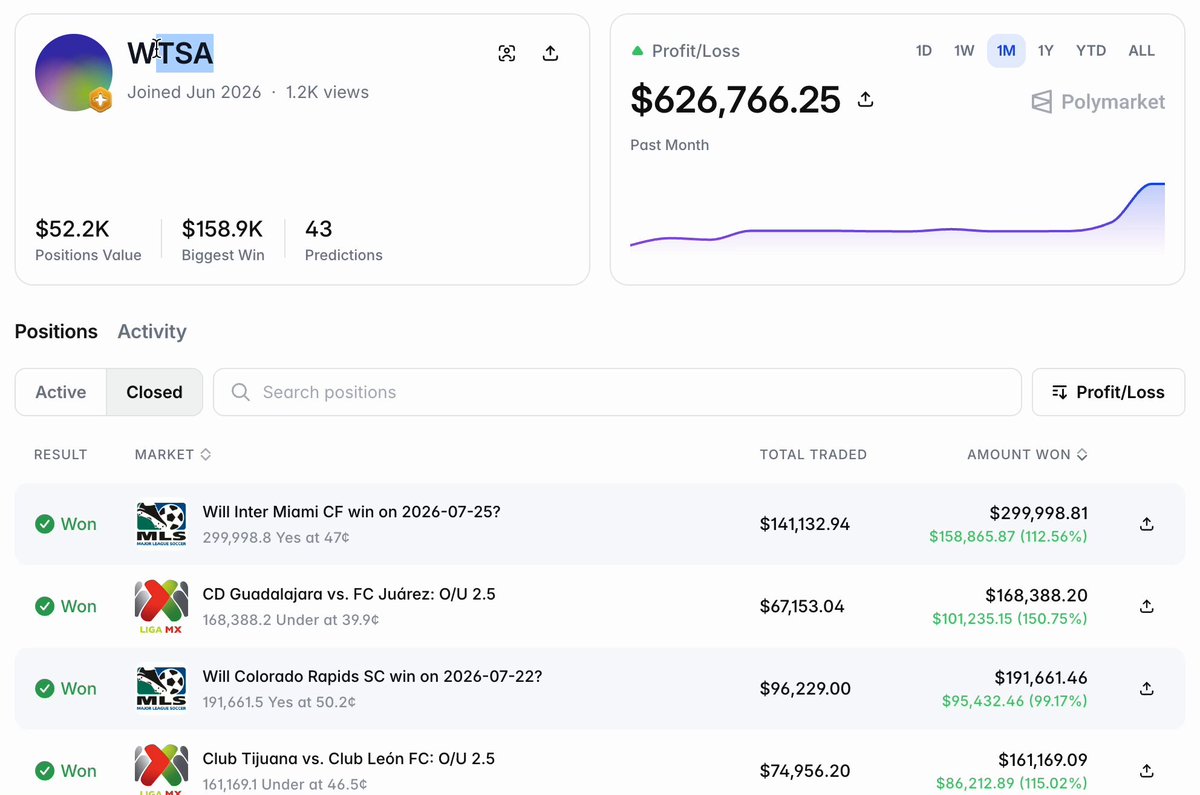Click the magnifier icon in the search box
The width and height of the screenshot is (1200, 795).
pyautogui.click(x=240, y=392)
